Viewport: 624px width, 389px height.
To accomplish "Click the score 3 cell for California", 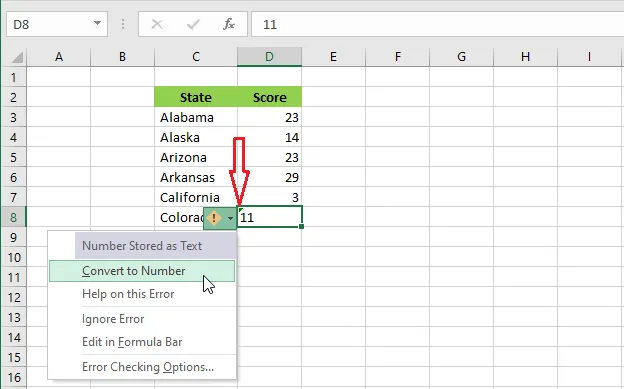I will pos(270,197).
